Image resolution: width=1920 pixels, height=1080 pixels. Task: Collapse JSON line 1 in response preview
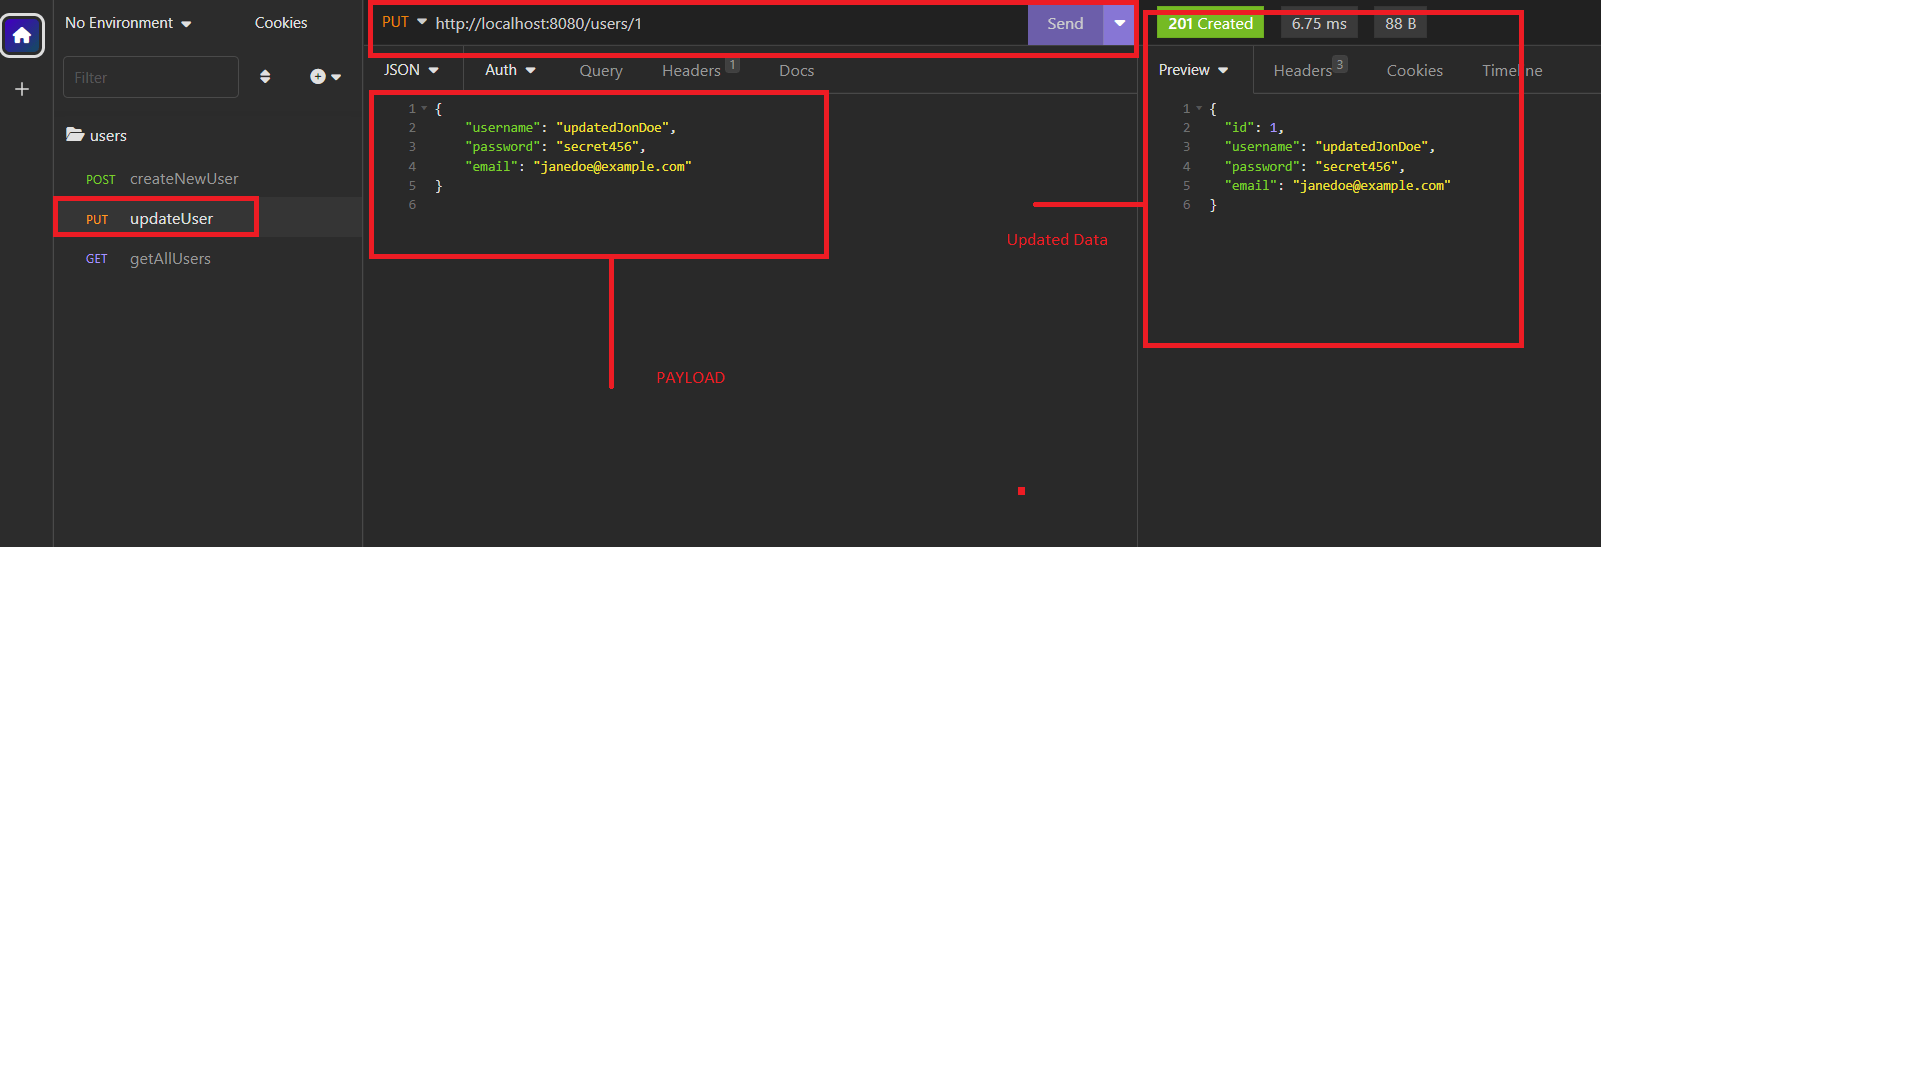pyautogui.click(x=1199, y=108)
